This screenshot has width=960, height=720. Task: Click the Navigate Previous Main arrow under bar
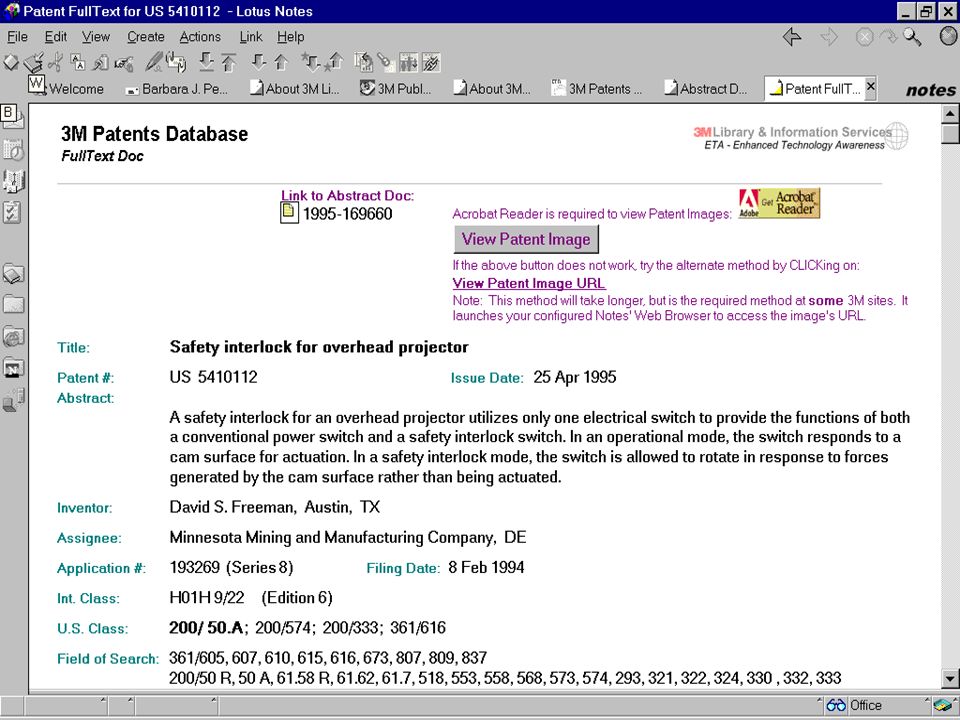pos(229,61)
